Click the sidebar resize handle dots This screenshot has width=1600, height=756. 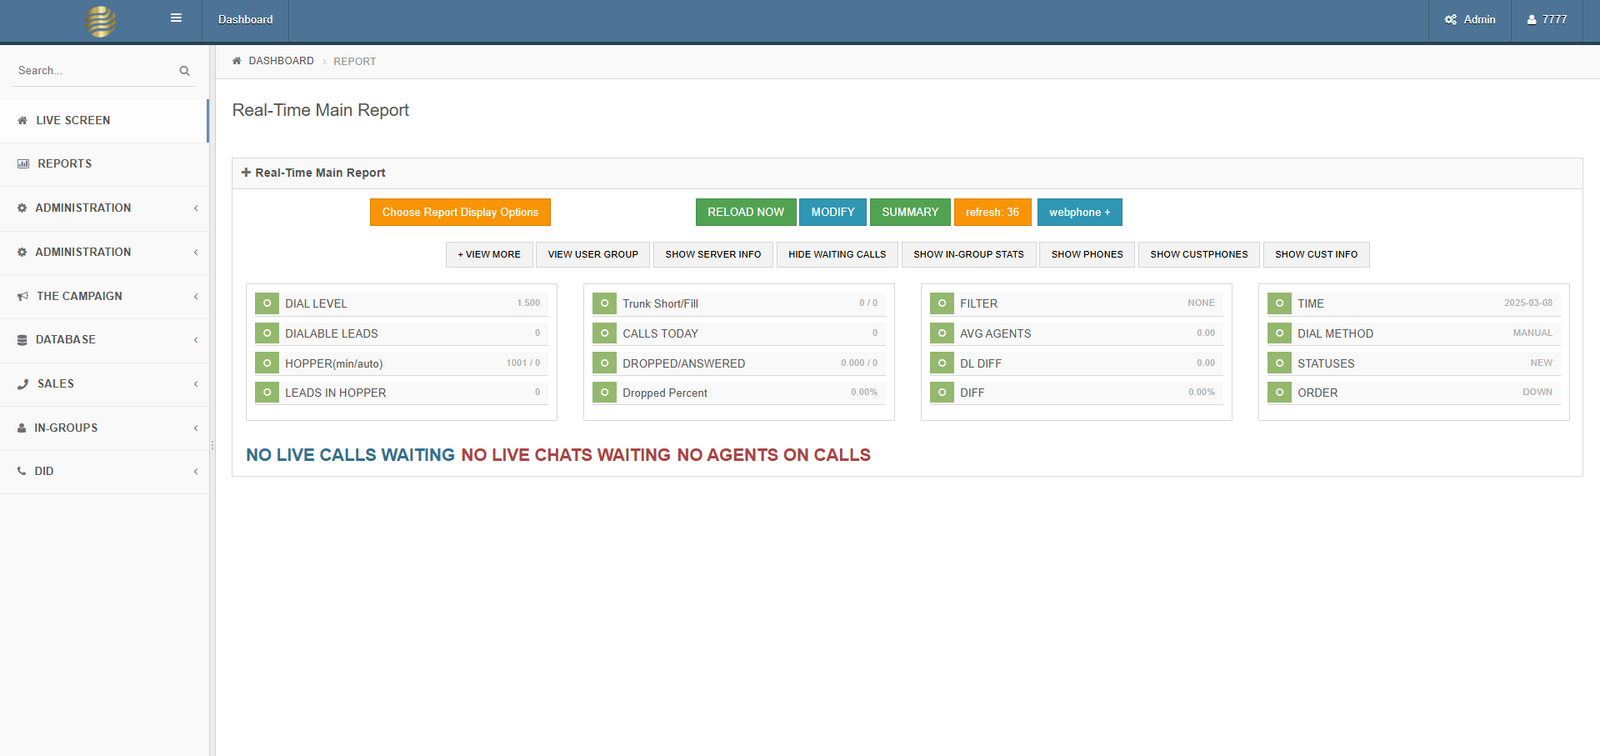coord(212,445)
